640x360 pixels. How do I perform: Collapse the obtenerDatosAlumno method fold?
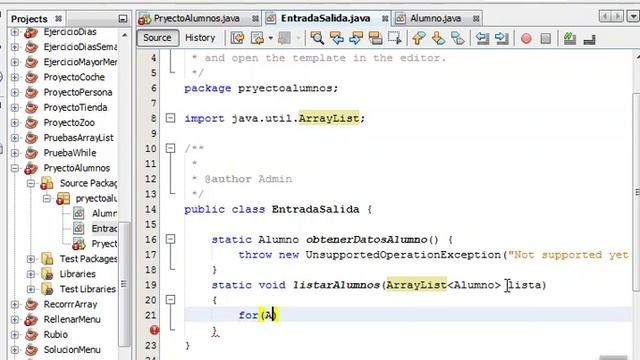[170, 239]
